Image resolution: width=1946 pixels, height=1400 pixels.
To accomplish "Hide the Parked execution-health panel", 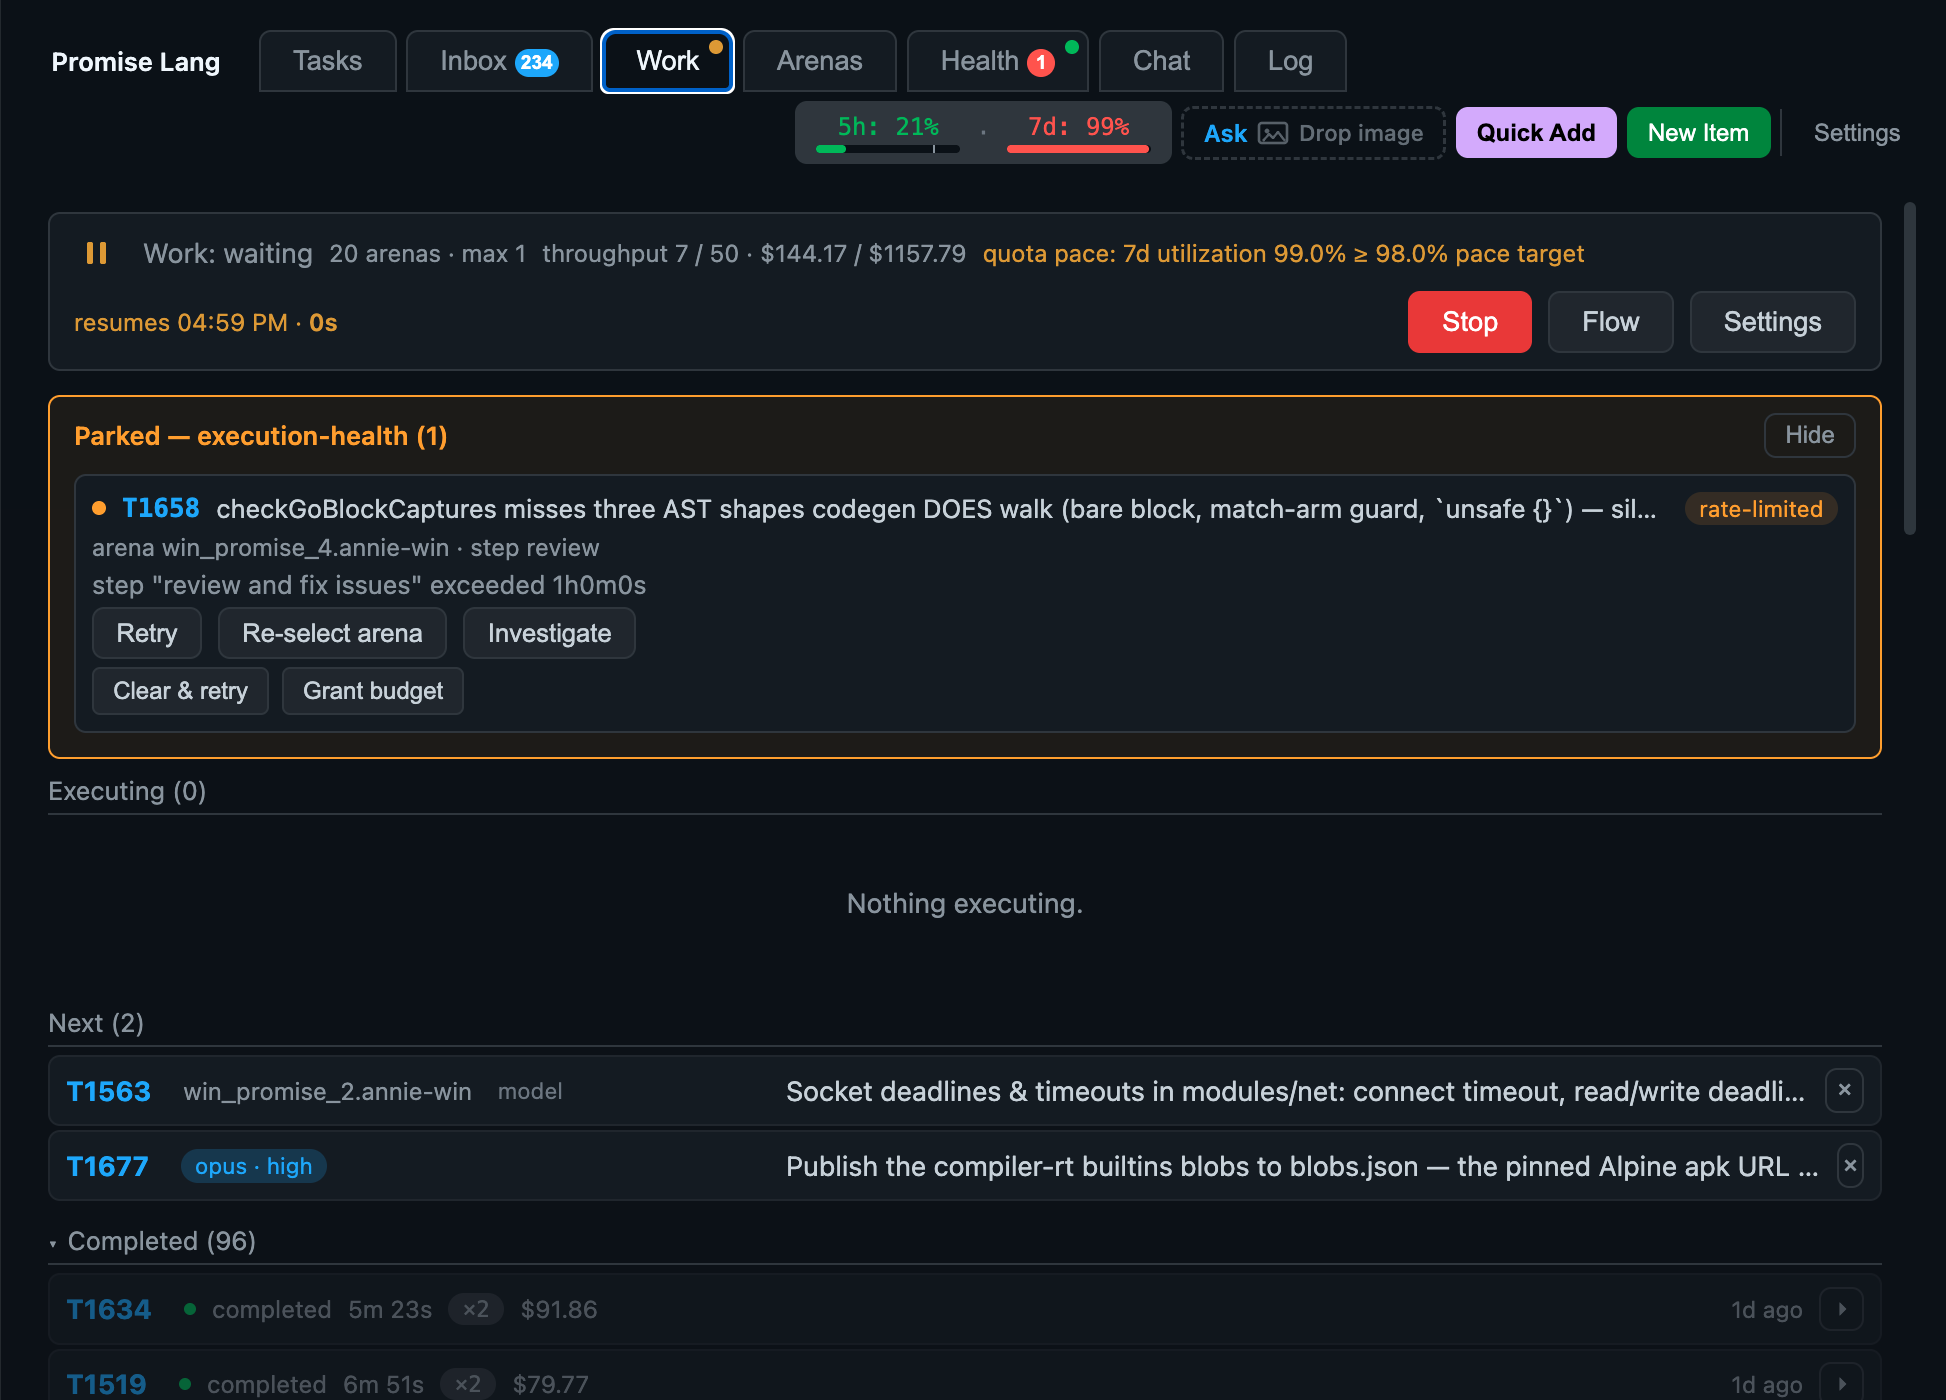I will pyautogui.click(x=1809, y=435).
